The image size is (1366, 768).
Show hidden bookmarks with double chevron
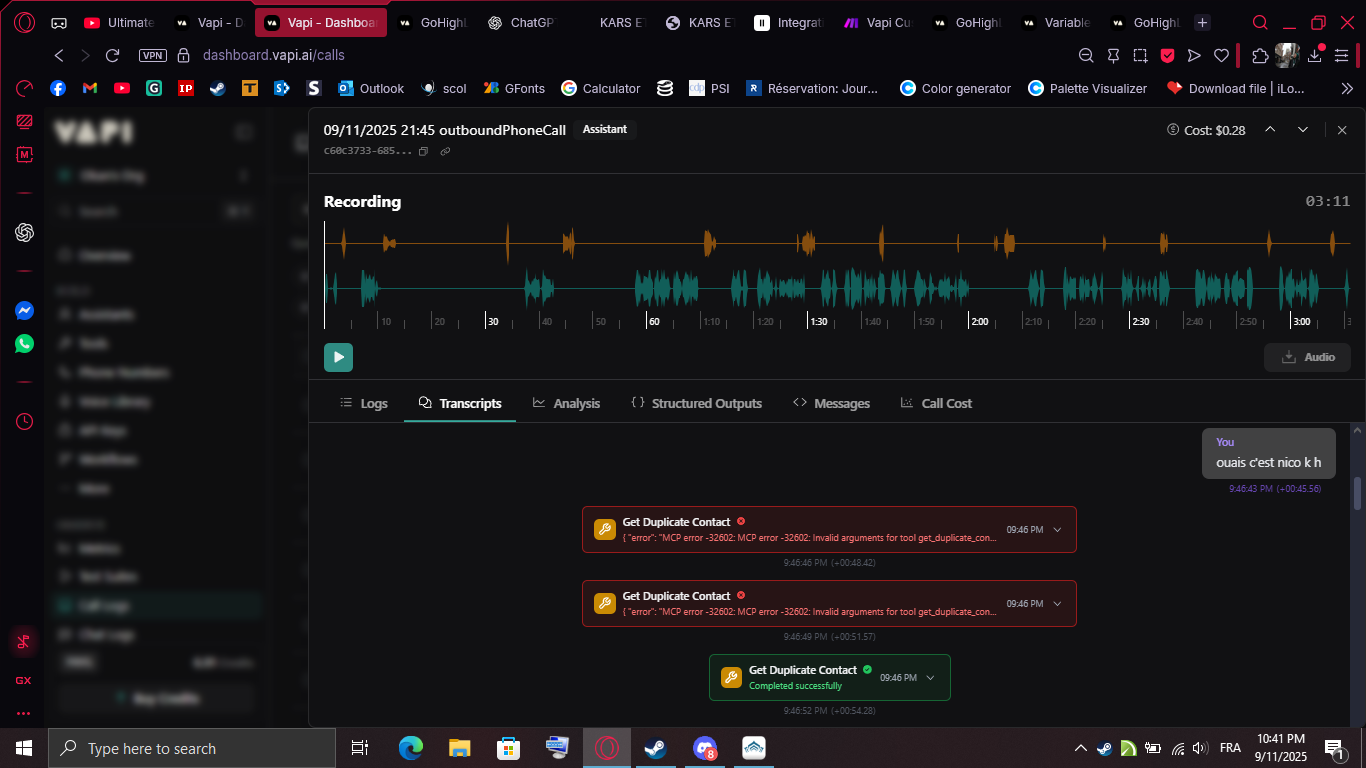click(x=1347, y=88)
